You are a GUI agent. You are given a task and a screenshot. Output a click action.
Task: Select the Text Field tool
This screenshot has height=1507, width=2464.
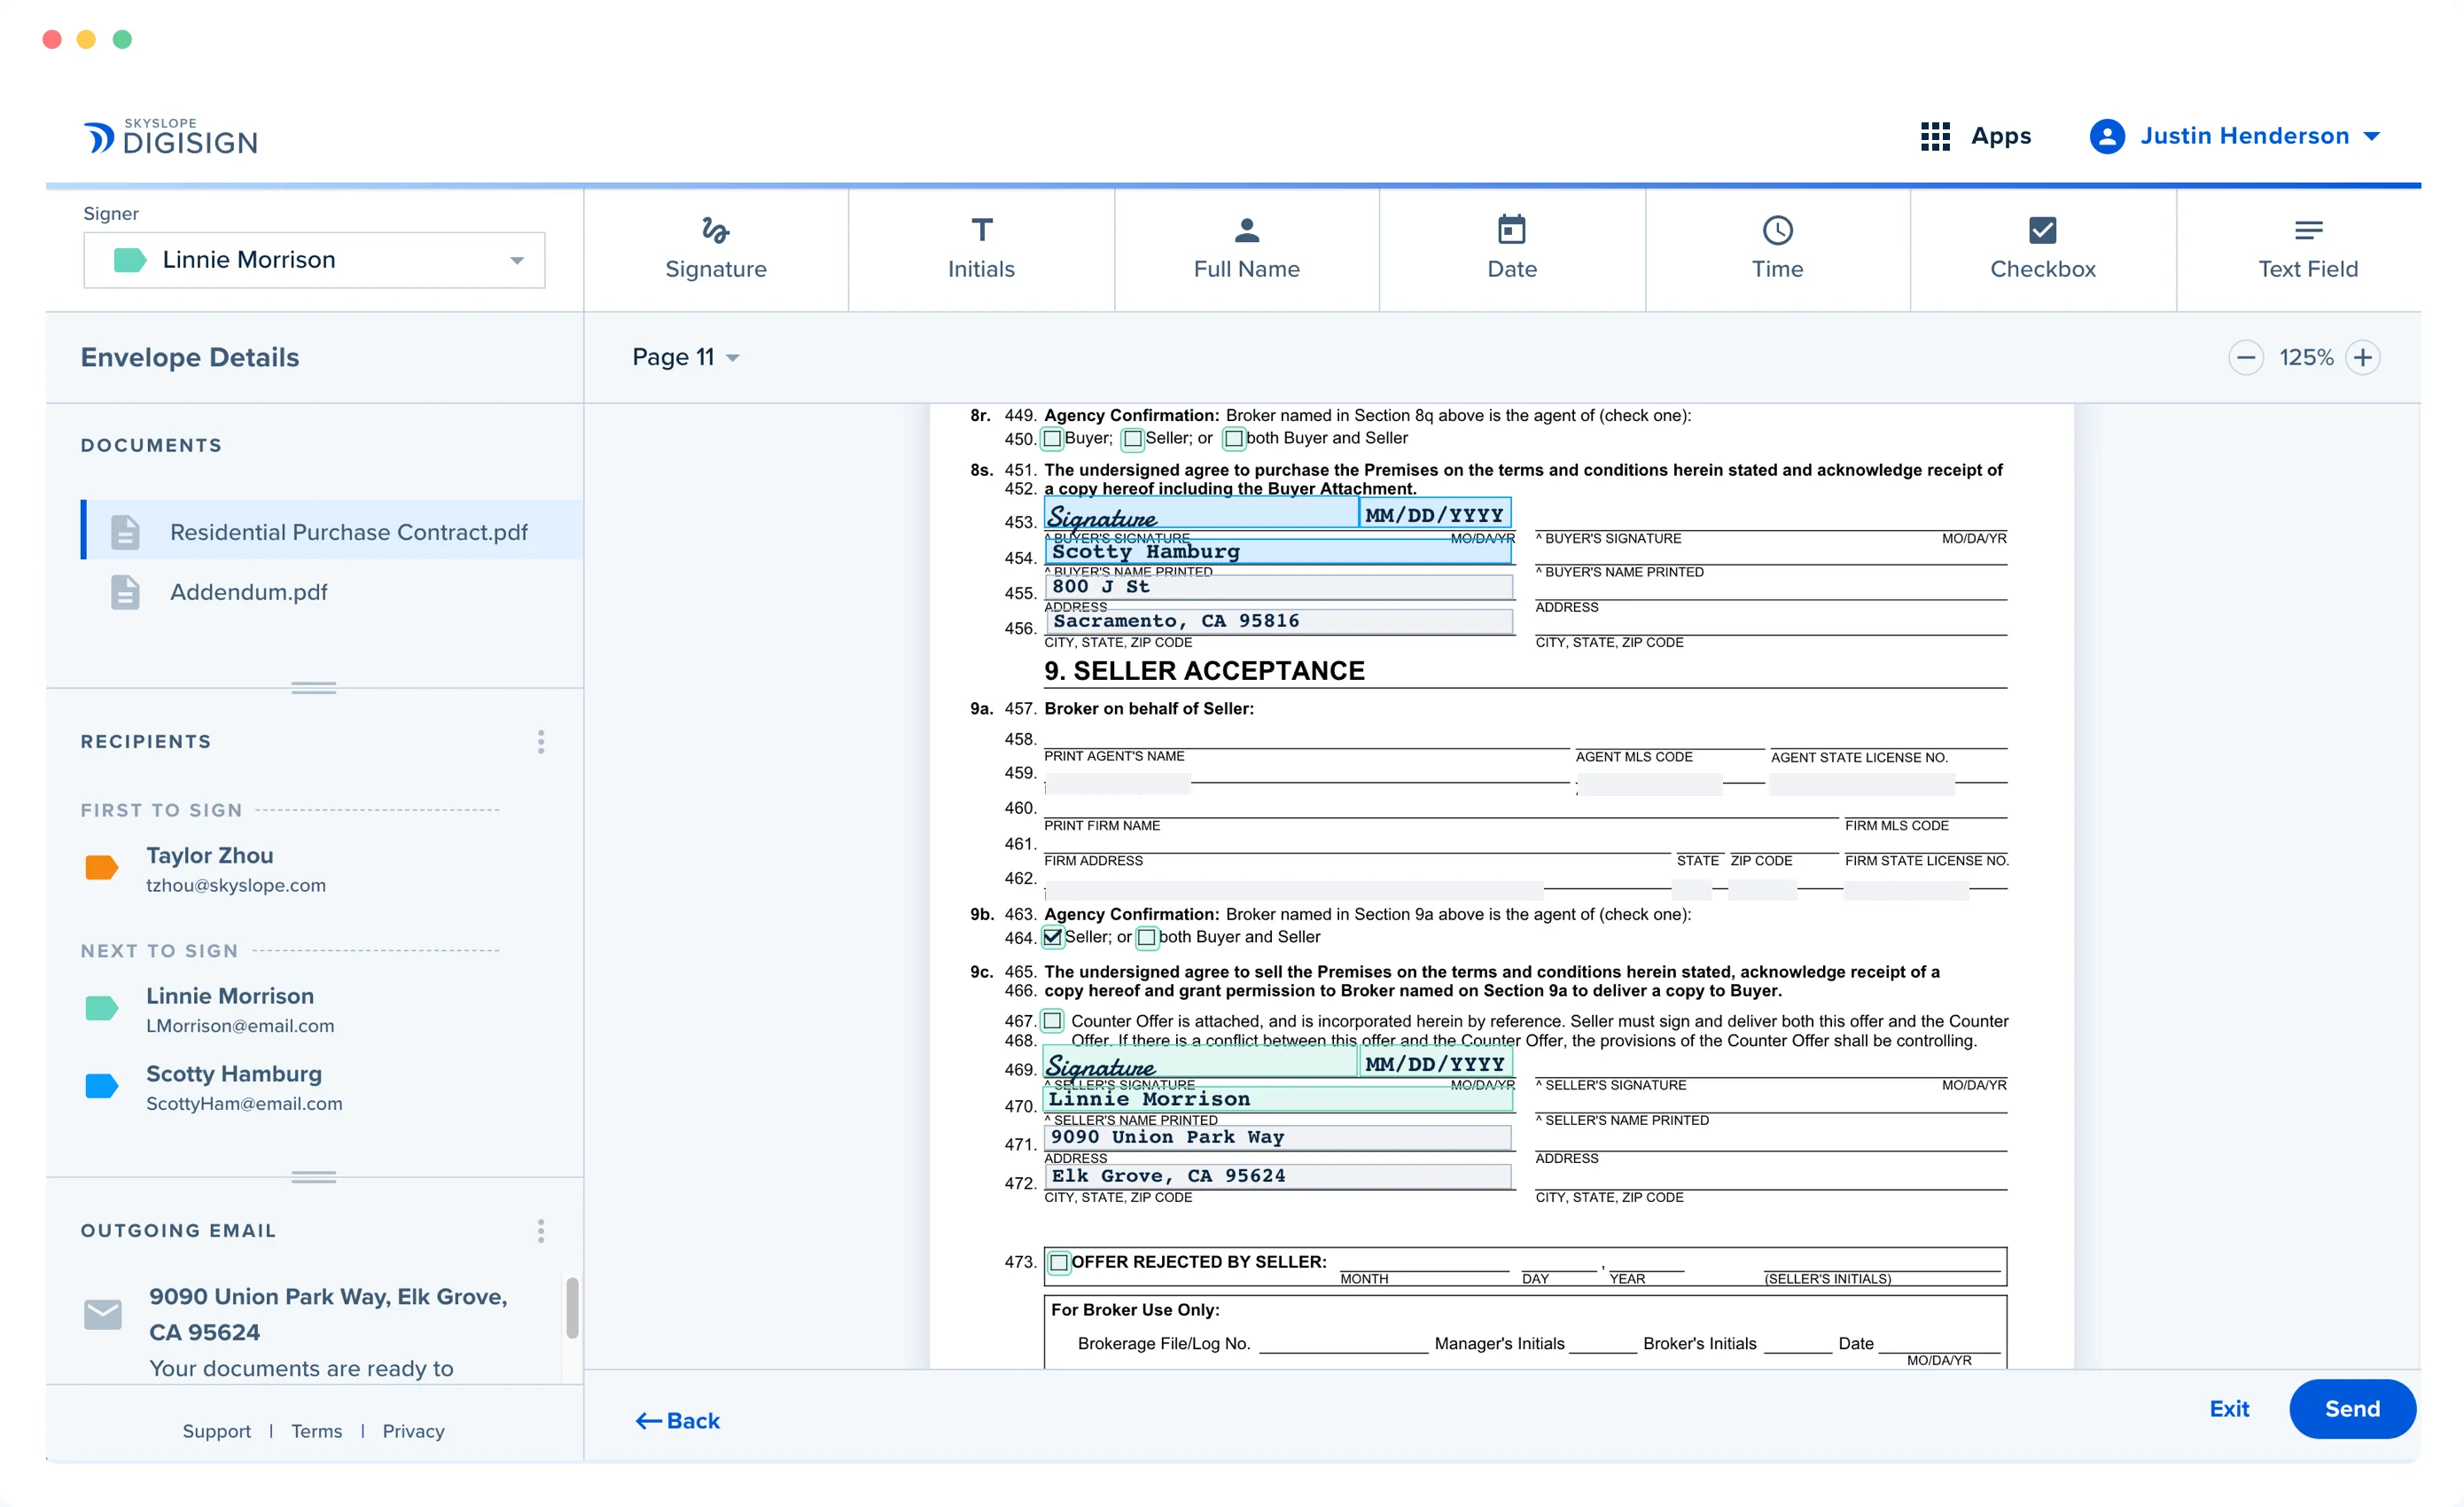point(2307,248)
